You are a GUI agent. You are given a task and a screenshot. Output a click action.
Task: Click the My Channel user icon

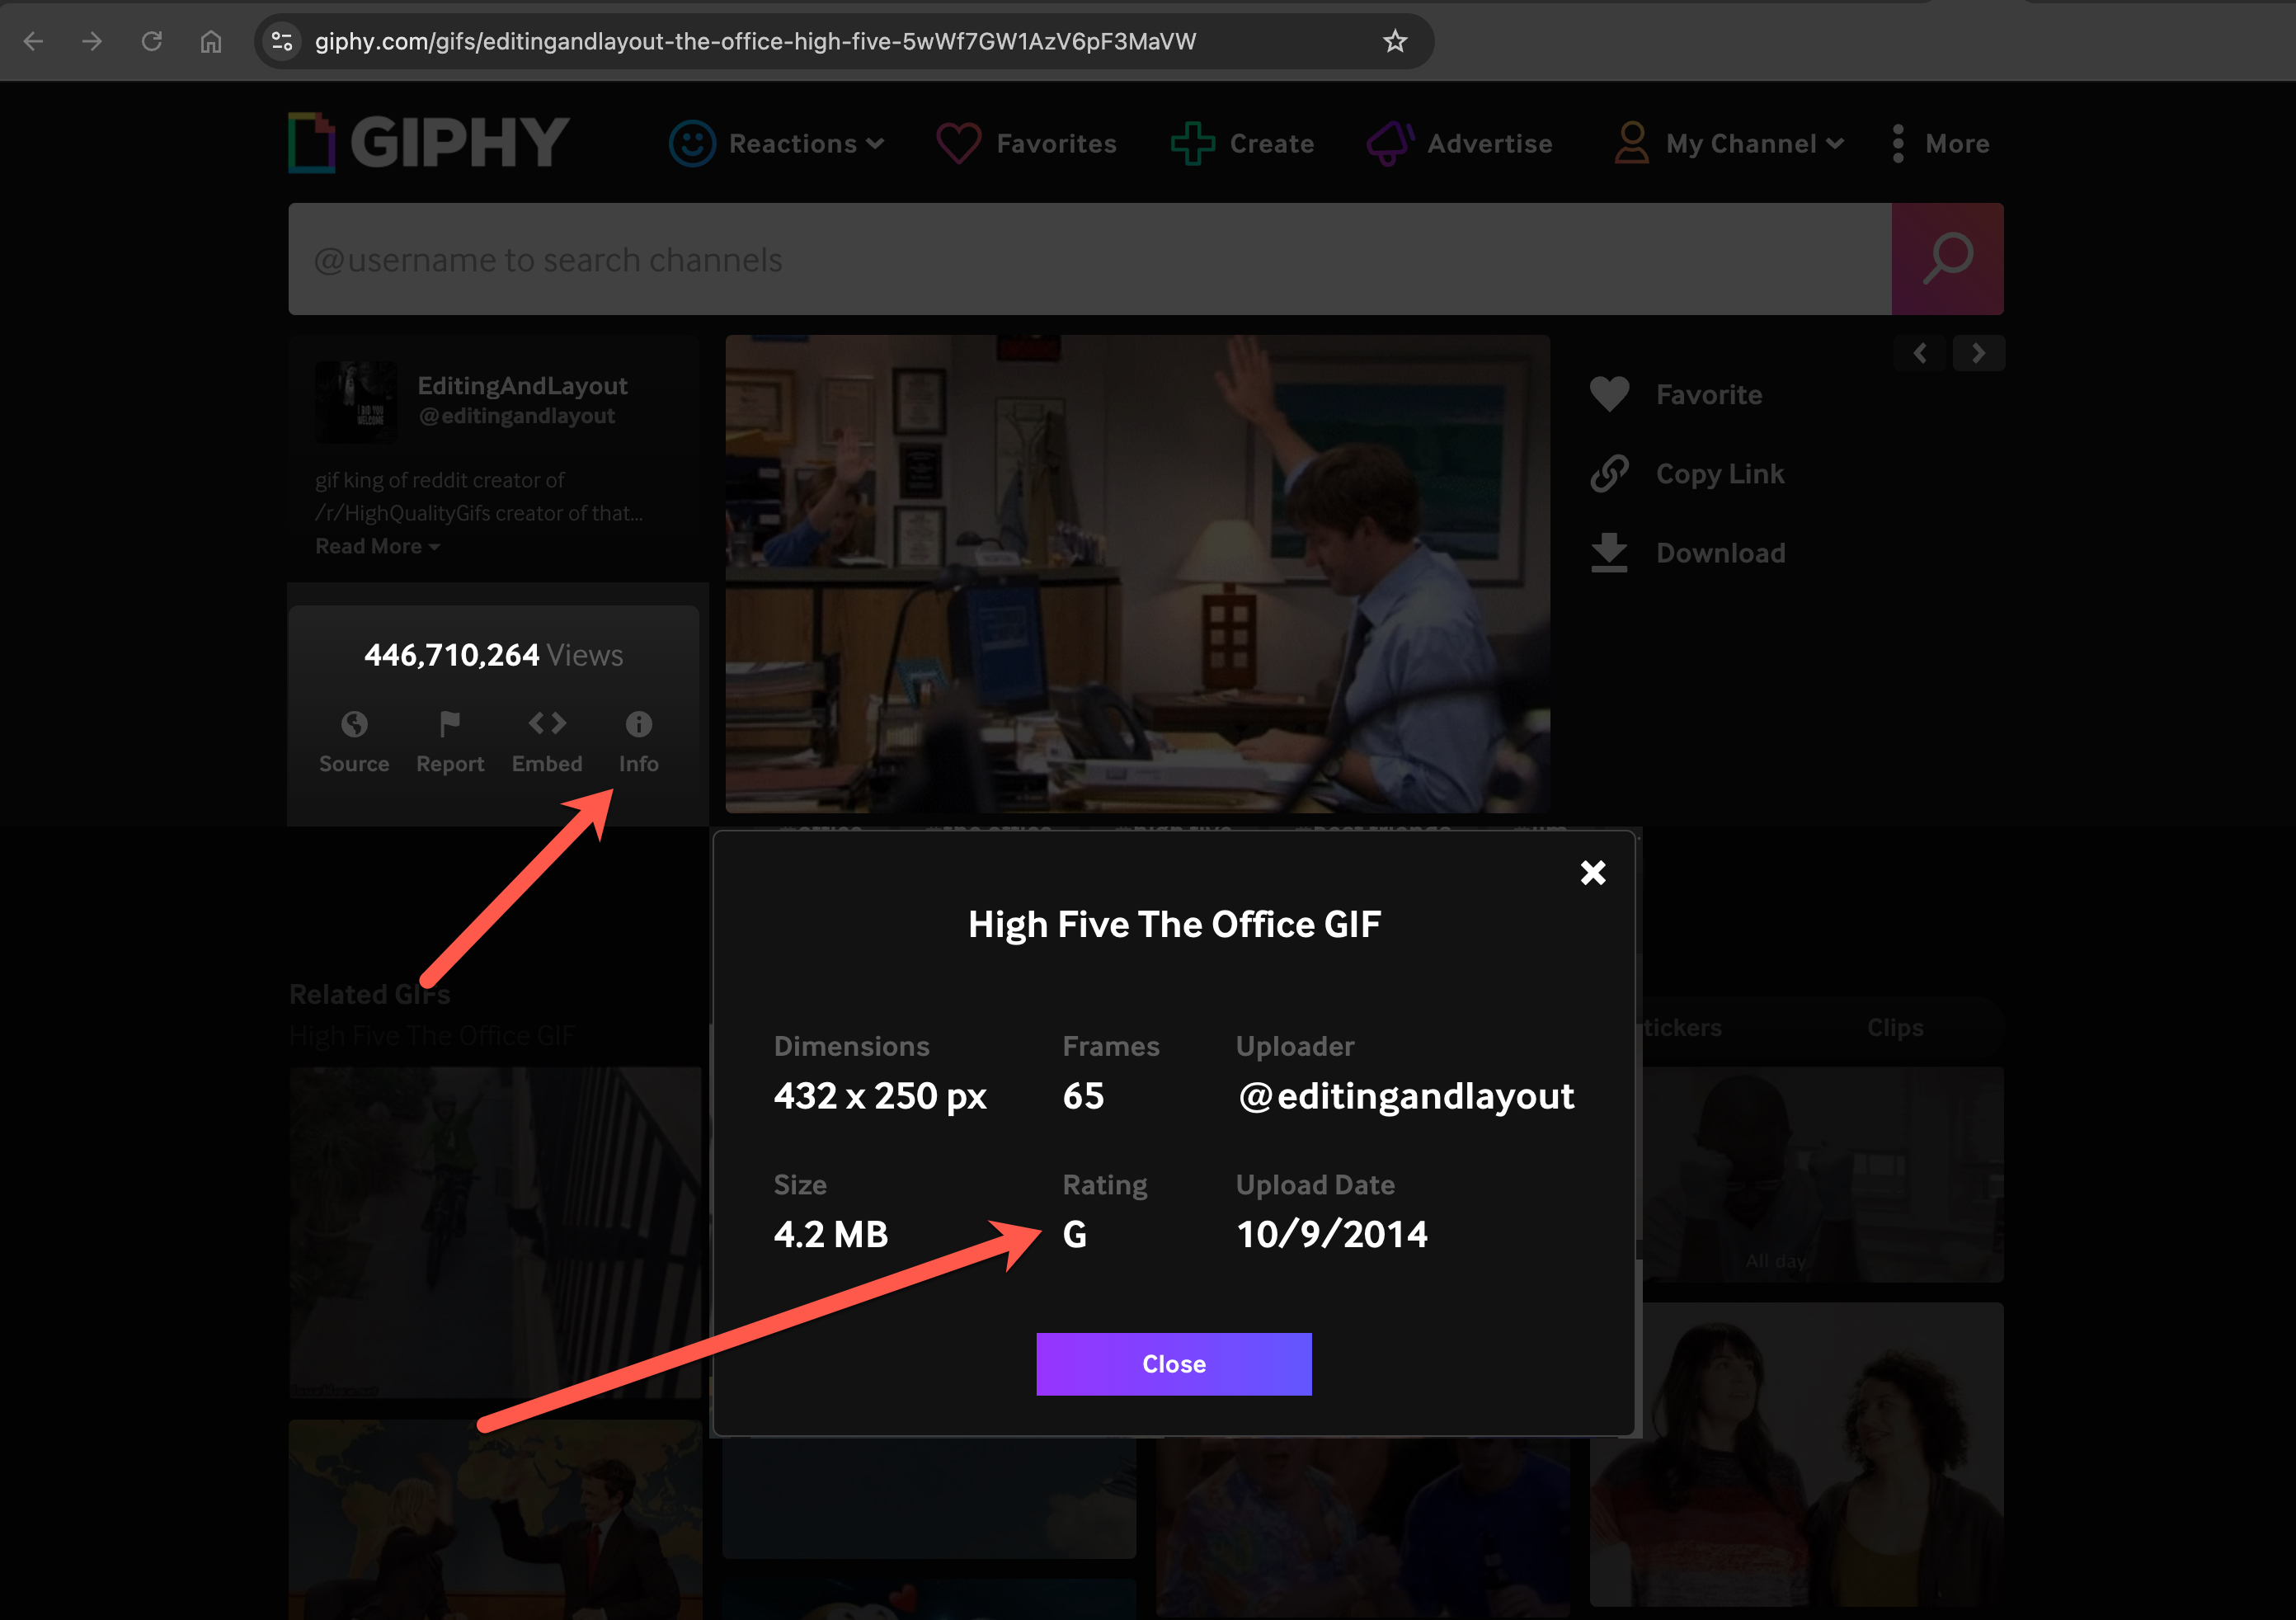pyautogui.click(x=1631, y=143)
